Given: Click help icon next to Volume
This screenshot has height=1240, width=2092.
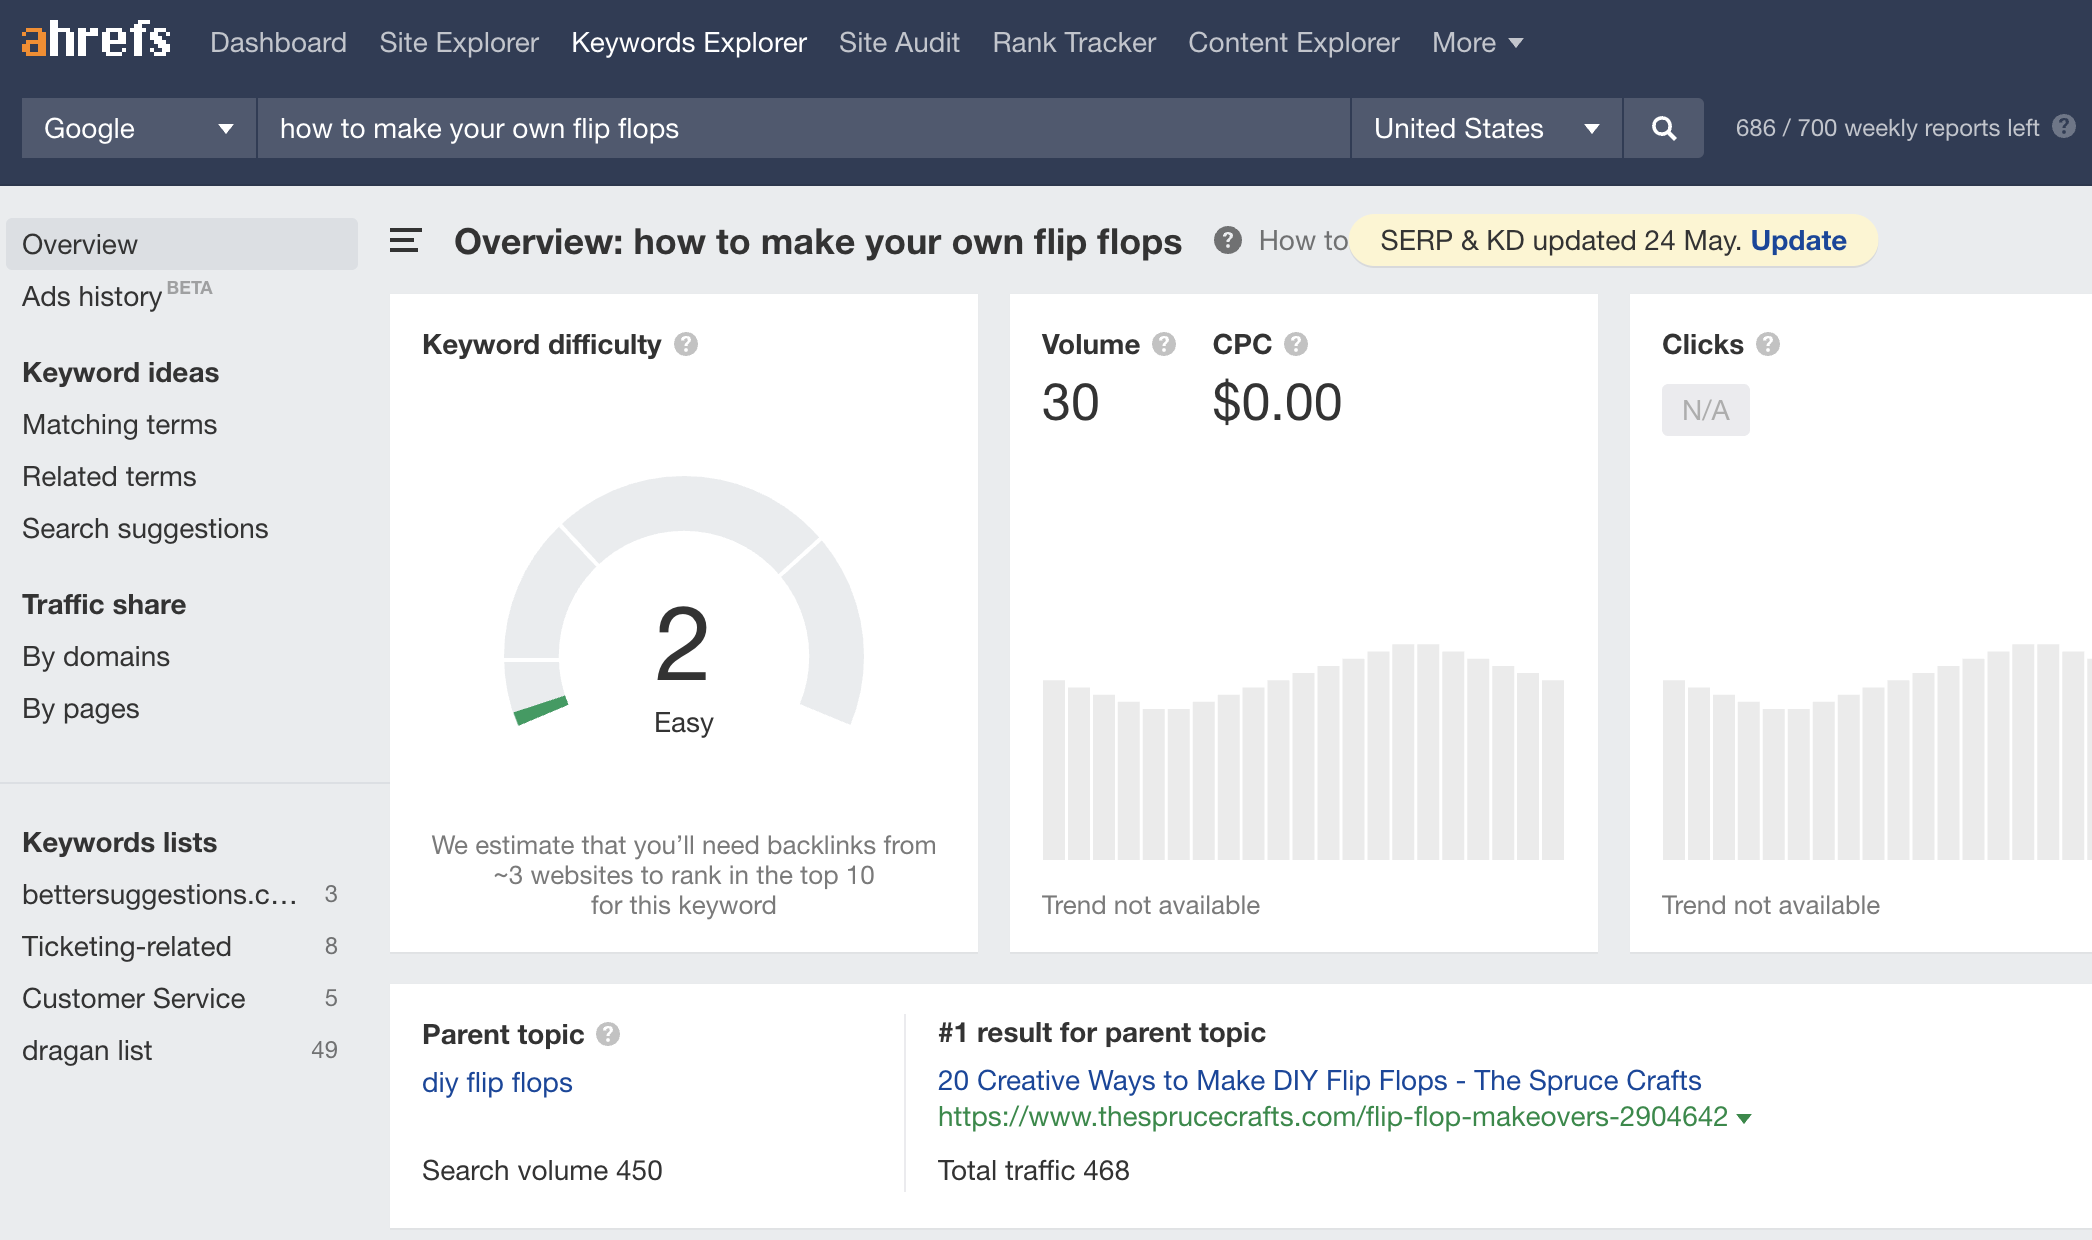Looking at the screenshot, I should pos(1164,344).
